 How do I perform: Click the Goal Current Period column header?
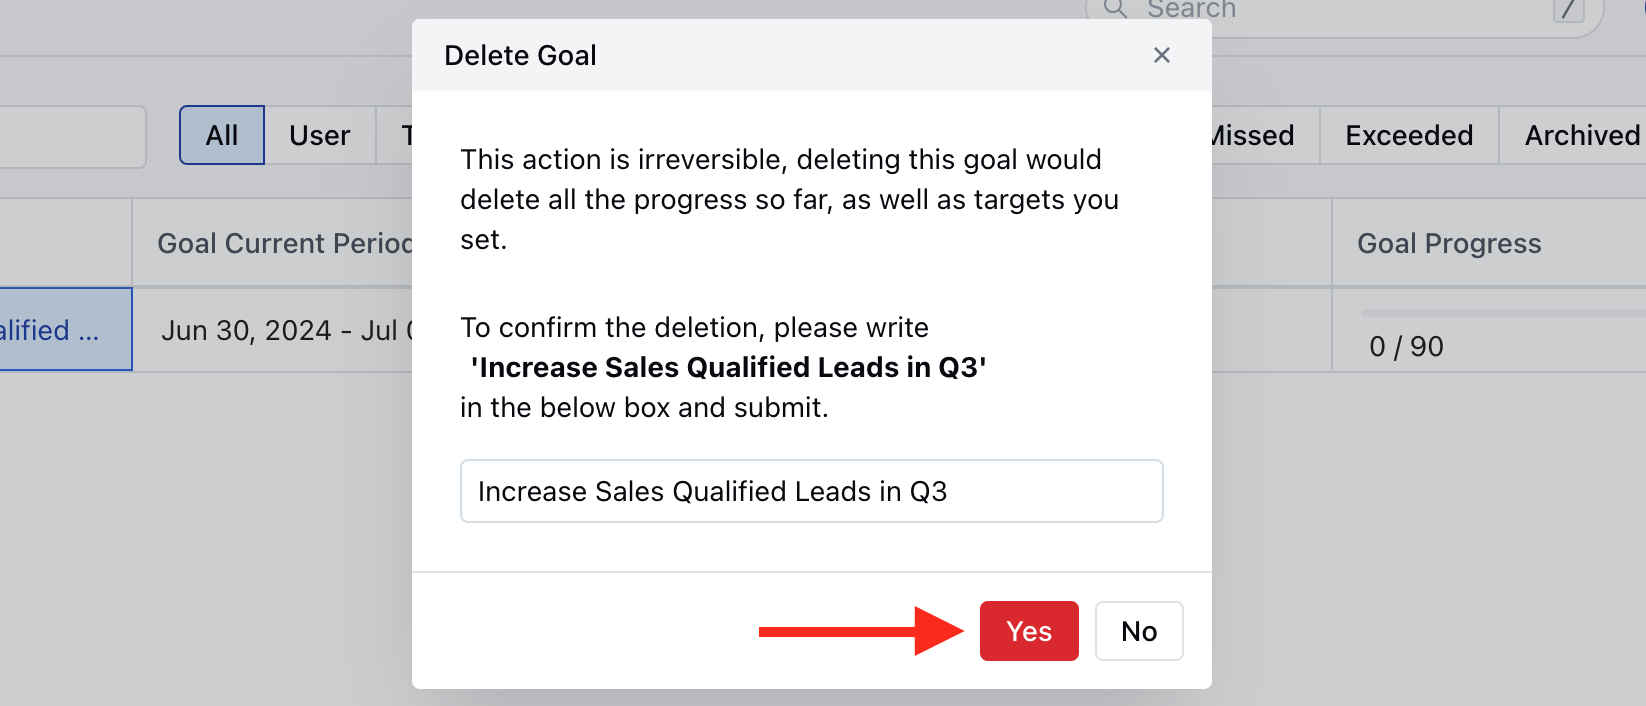coord(284,243)
